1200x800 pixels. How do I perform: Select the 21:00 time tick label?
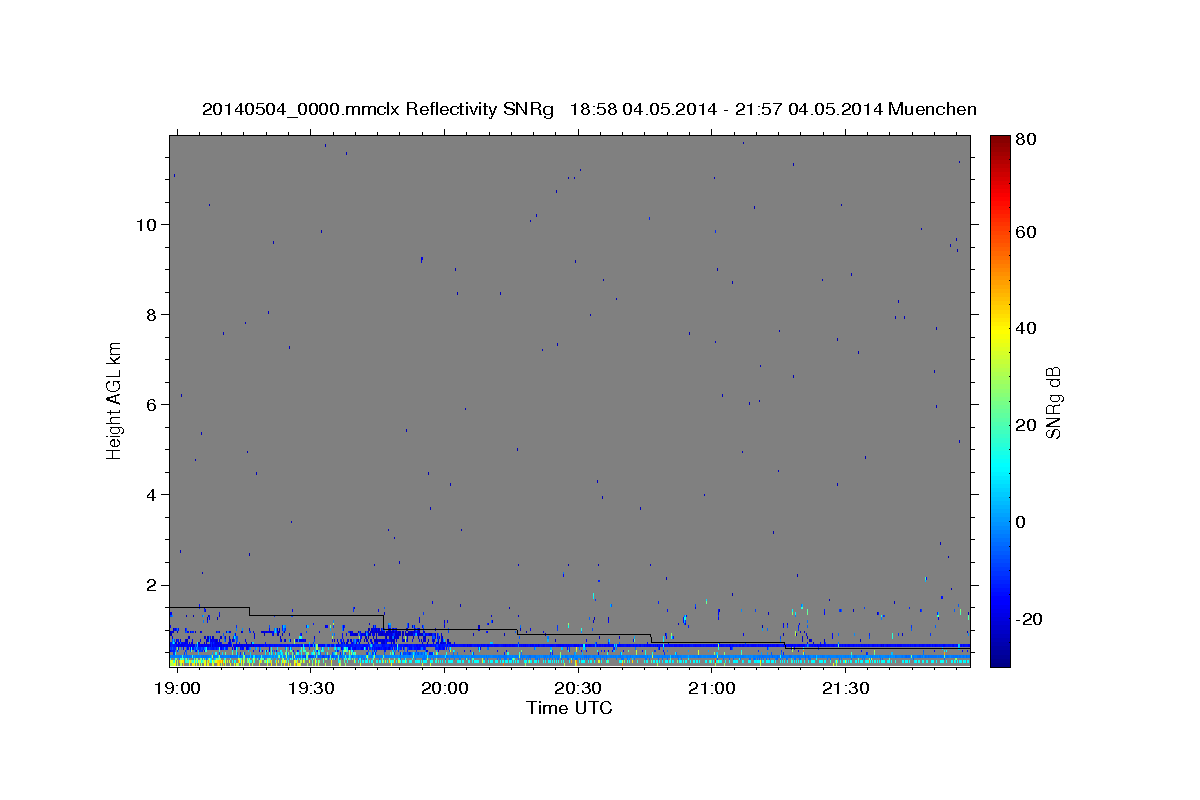(x=711, y=688)
